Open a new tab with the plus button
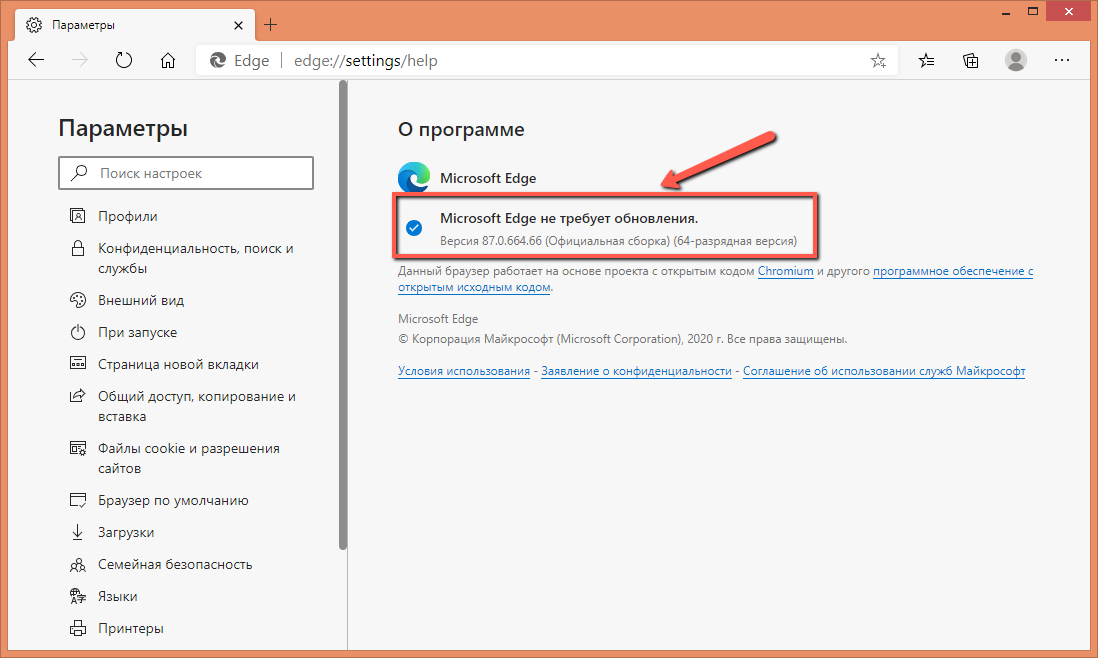1098x658 pixels. click(271, 25)
